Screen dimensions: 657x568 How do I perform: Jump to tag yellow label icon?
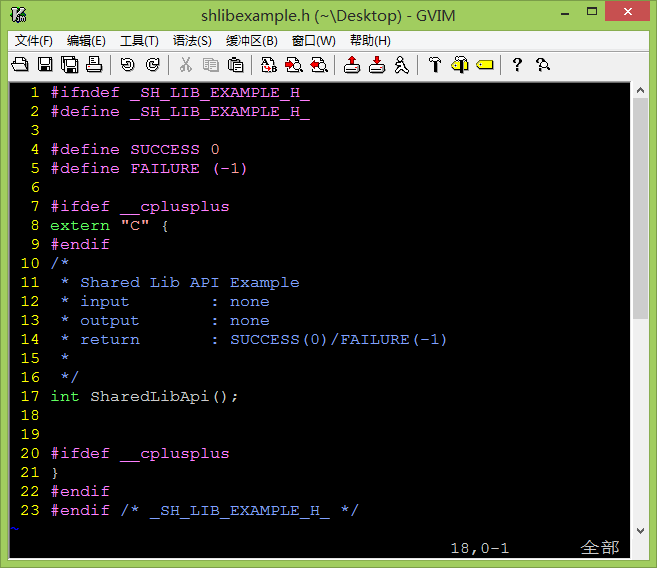[x=485, y=65]
